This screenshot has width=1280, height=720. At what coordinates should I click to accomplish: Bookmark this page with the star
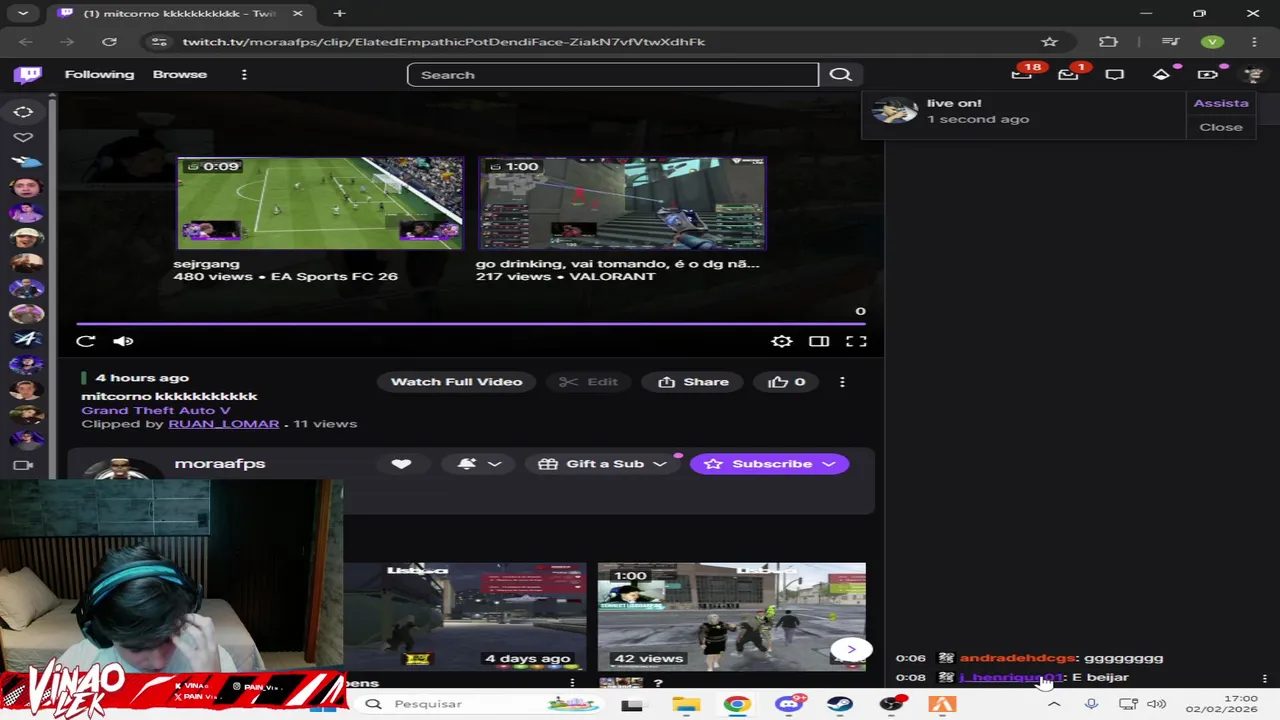tap(1049, 42)
